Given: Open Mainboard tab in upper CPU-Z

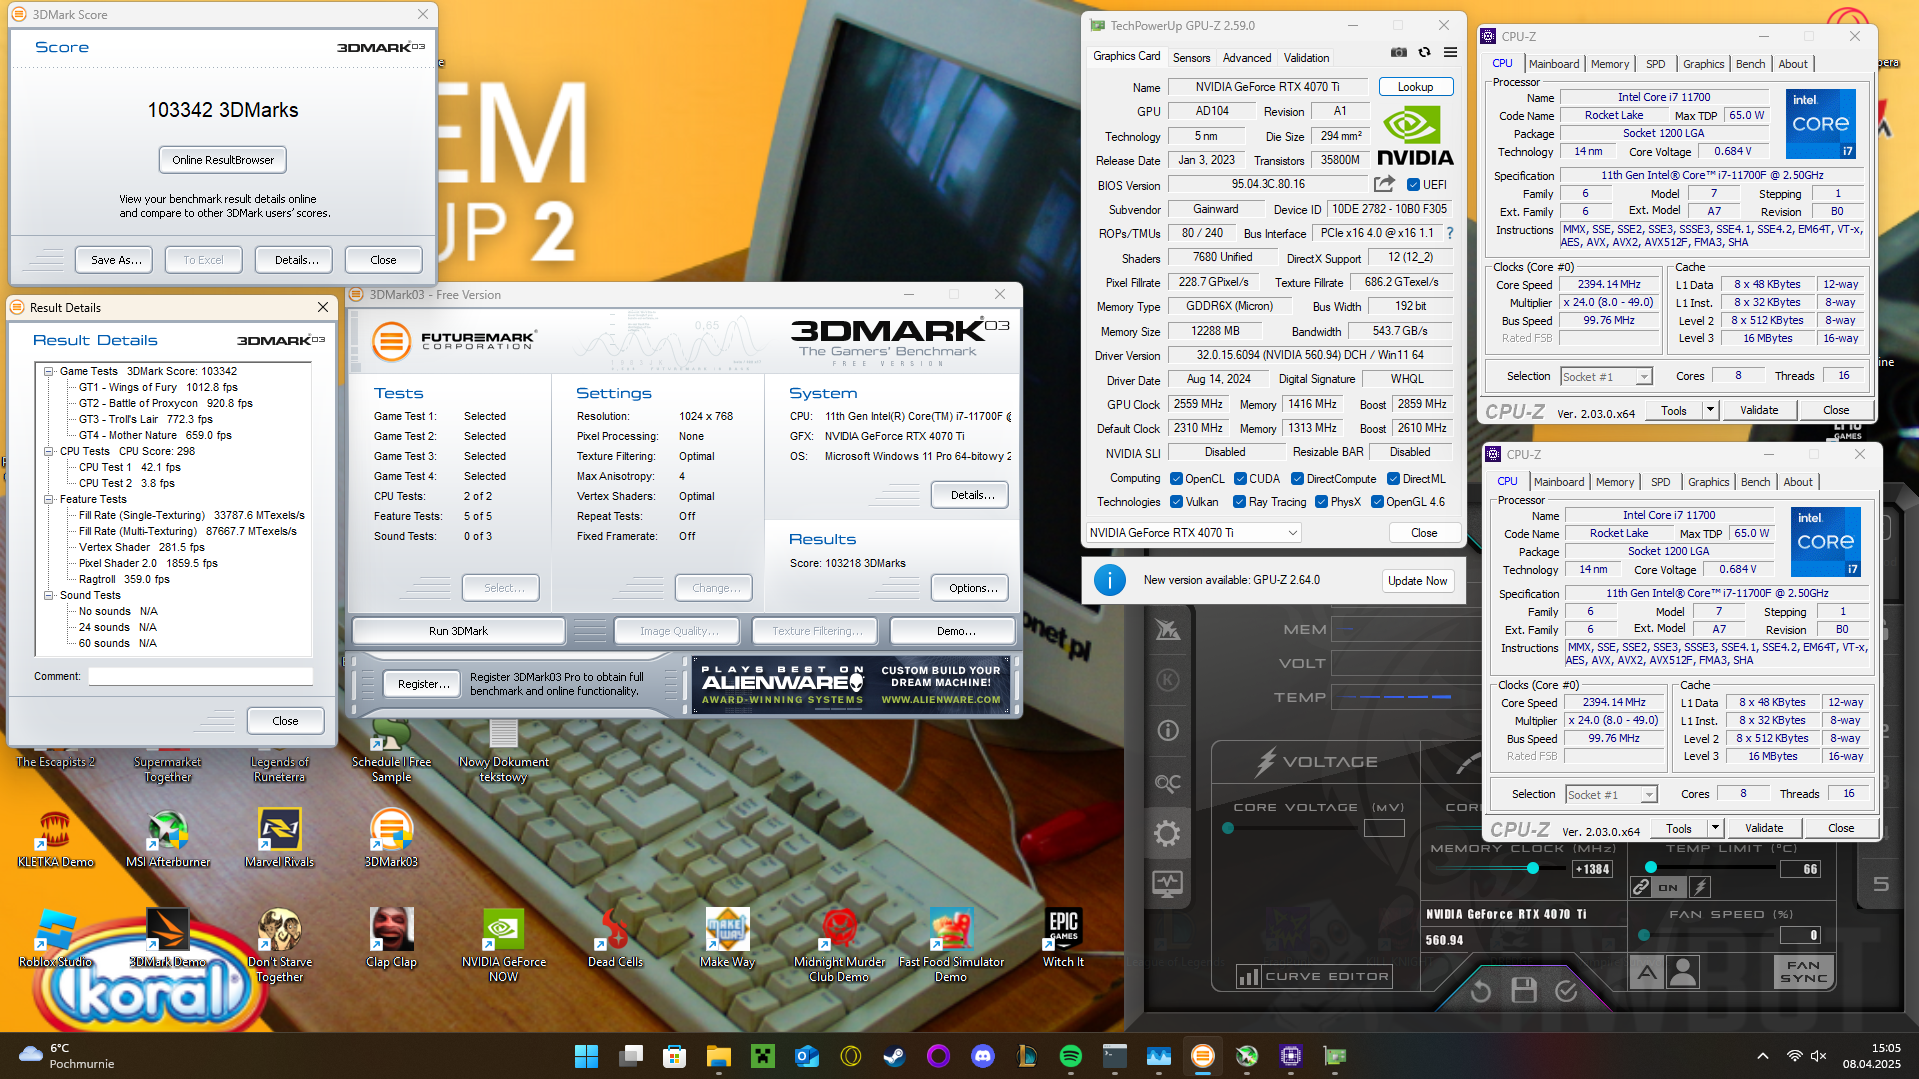Looking at the screenshot, I should pos(1554,64).
